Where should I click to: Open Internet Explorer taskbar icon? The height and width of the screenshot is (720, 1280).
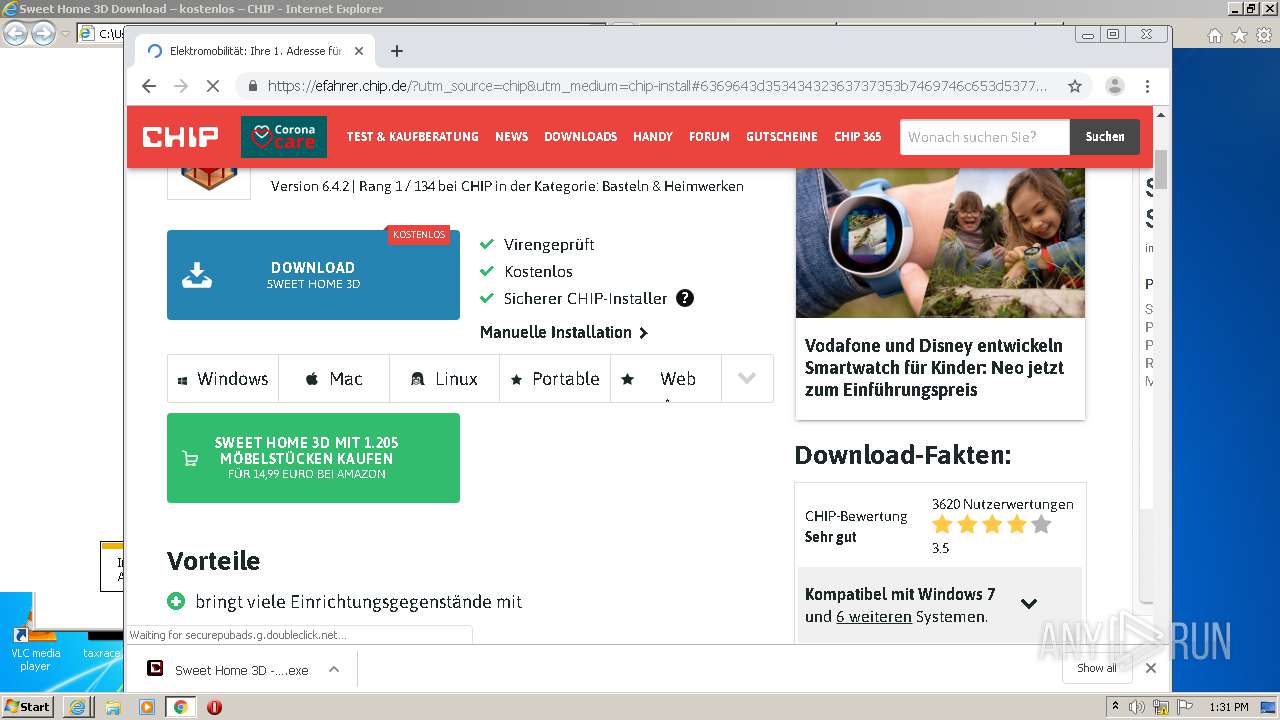(x=78, y=707)
